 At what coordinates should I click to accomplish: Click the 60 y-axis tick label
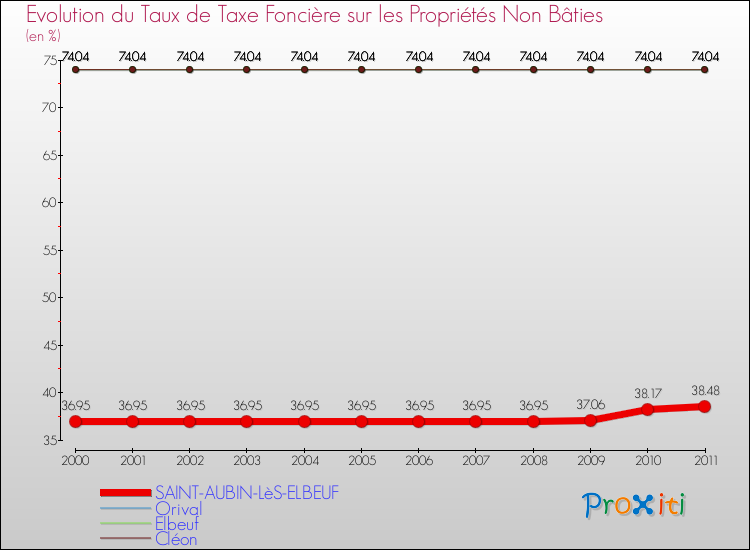point(49,203)
